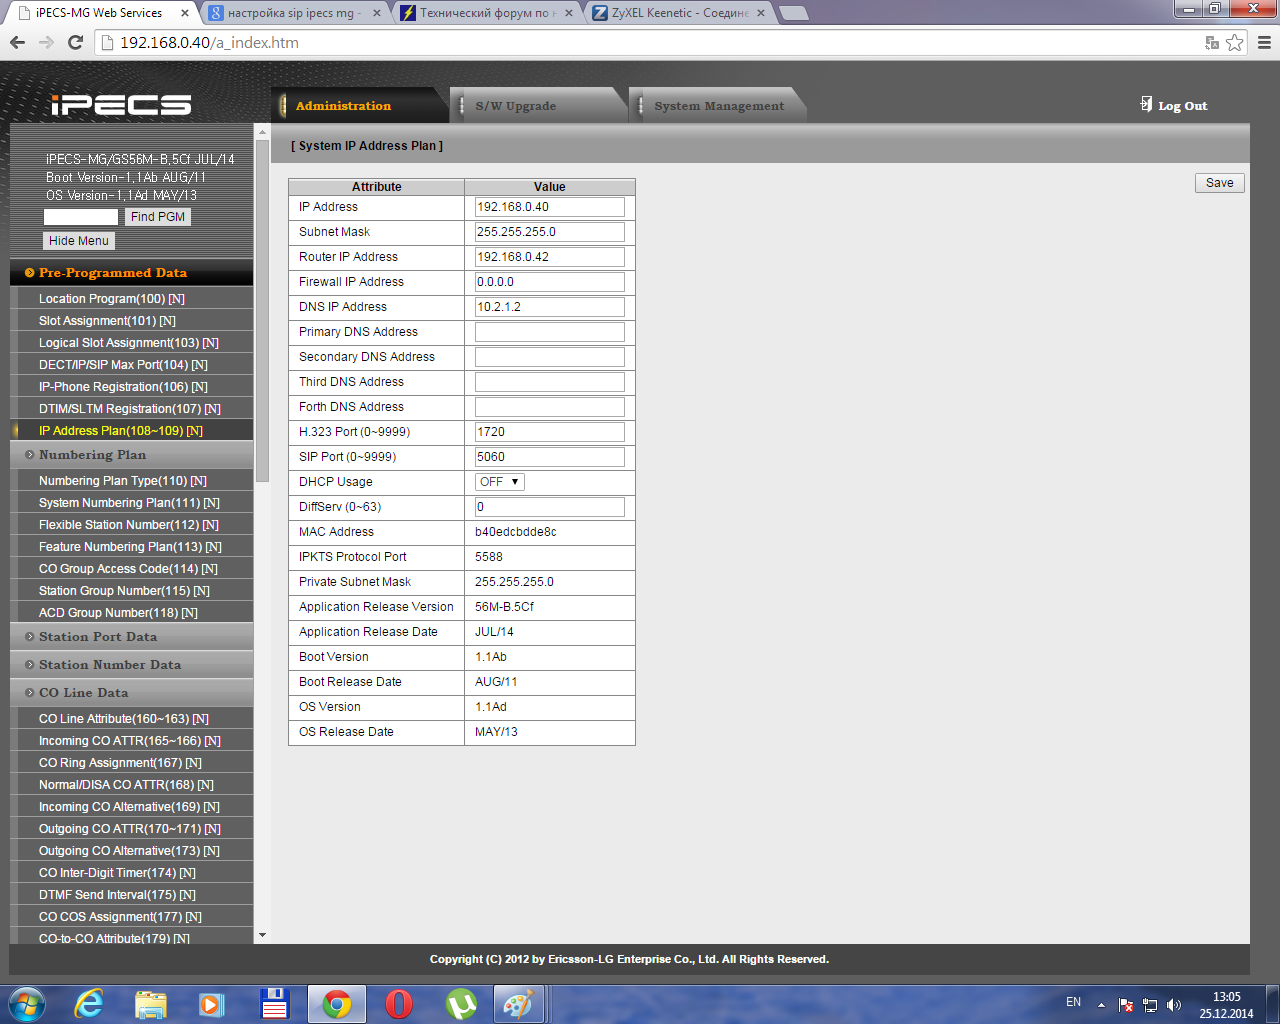This screenshot has height=1024, width=1280.
Task: Open the System Management tab
Action: [718, 106]
